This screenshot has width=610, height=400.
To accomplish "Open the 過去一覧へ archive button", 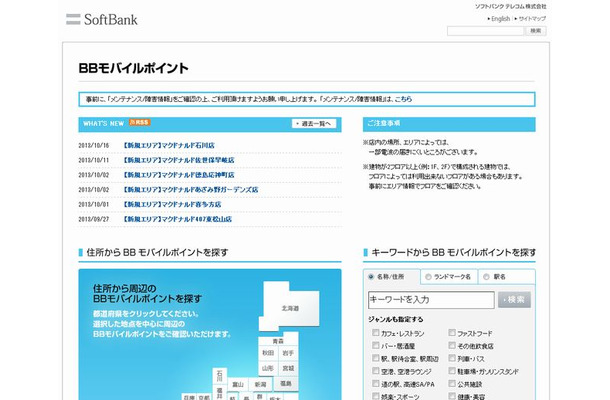I will [x=314, y=123].
